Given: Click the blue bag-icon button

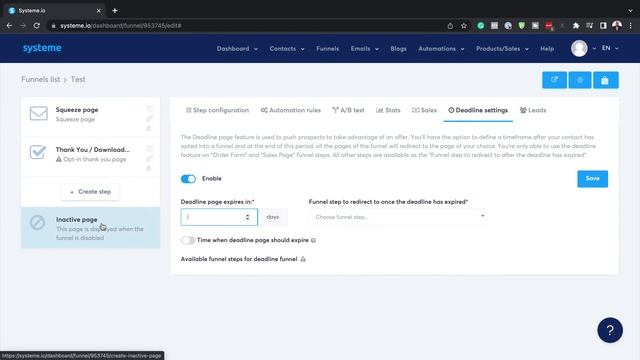Looking at the screenshot, I should 605,80.
